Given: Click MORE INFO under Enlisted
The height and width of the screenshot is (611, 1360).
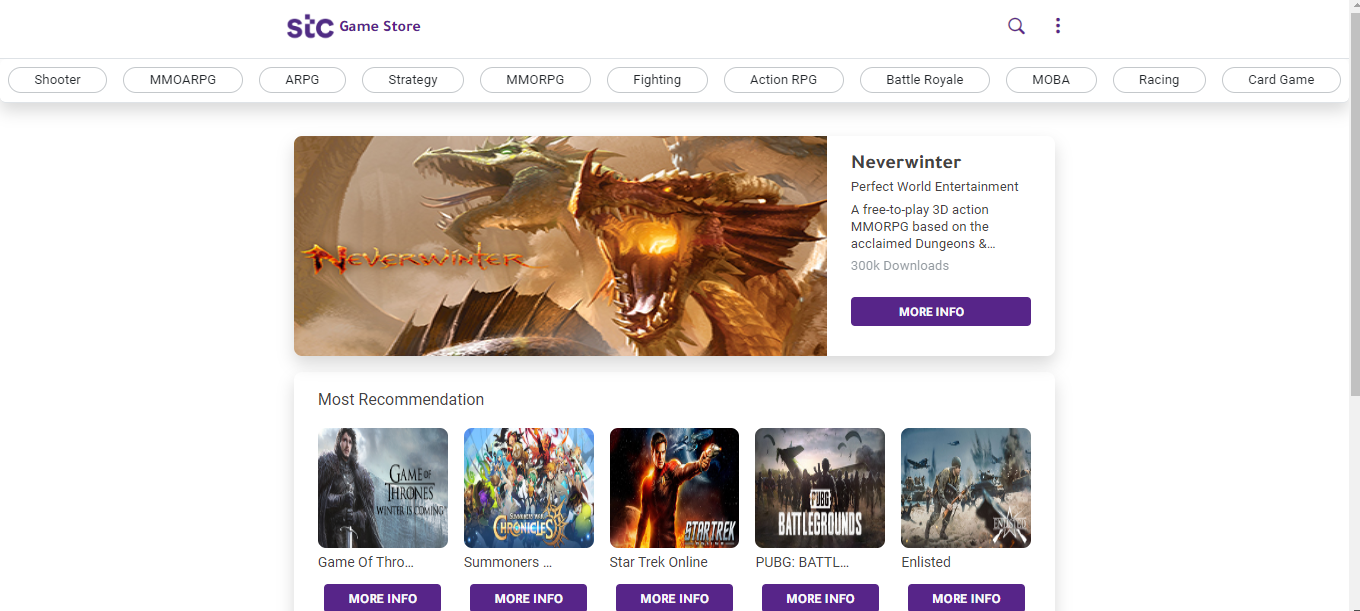Looking at the screenshot, I should (x=965, y=597).
